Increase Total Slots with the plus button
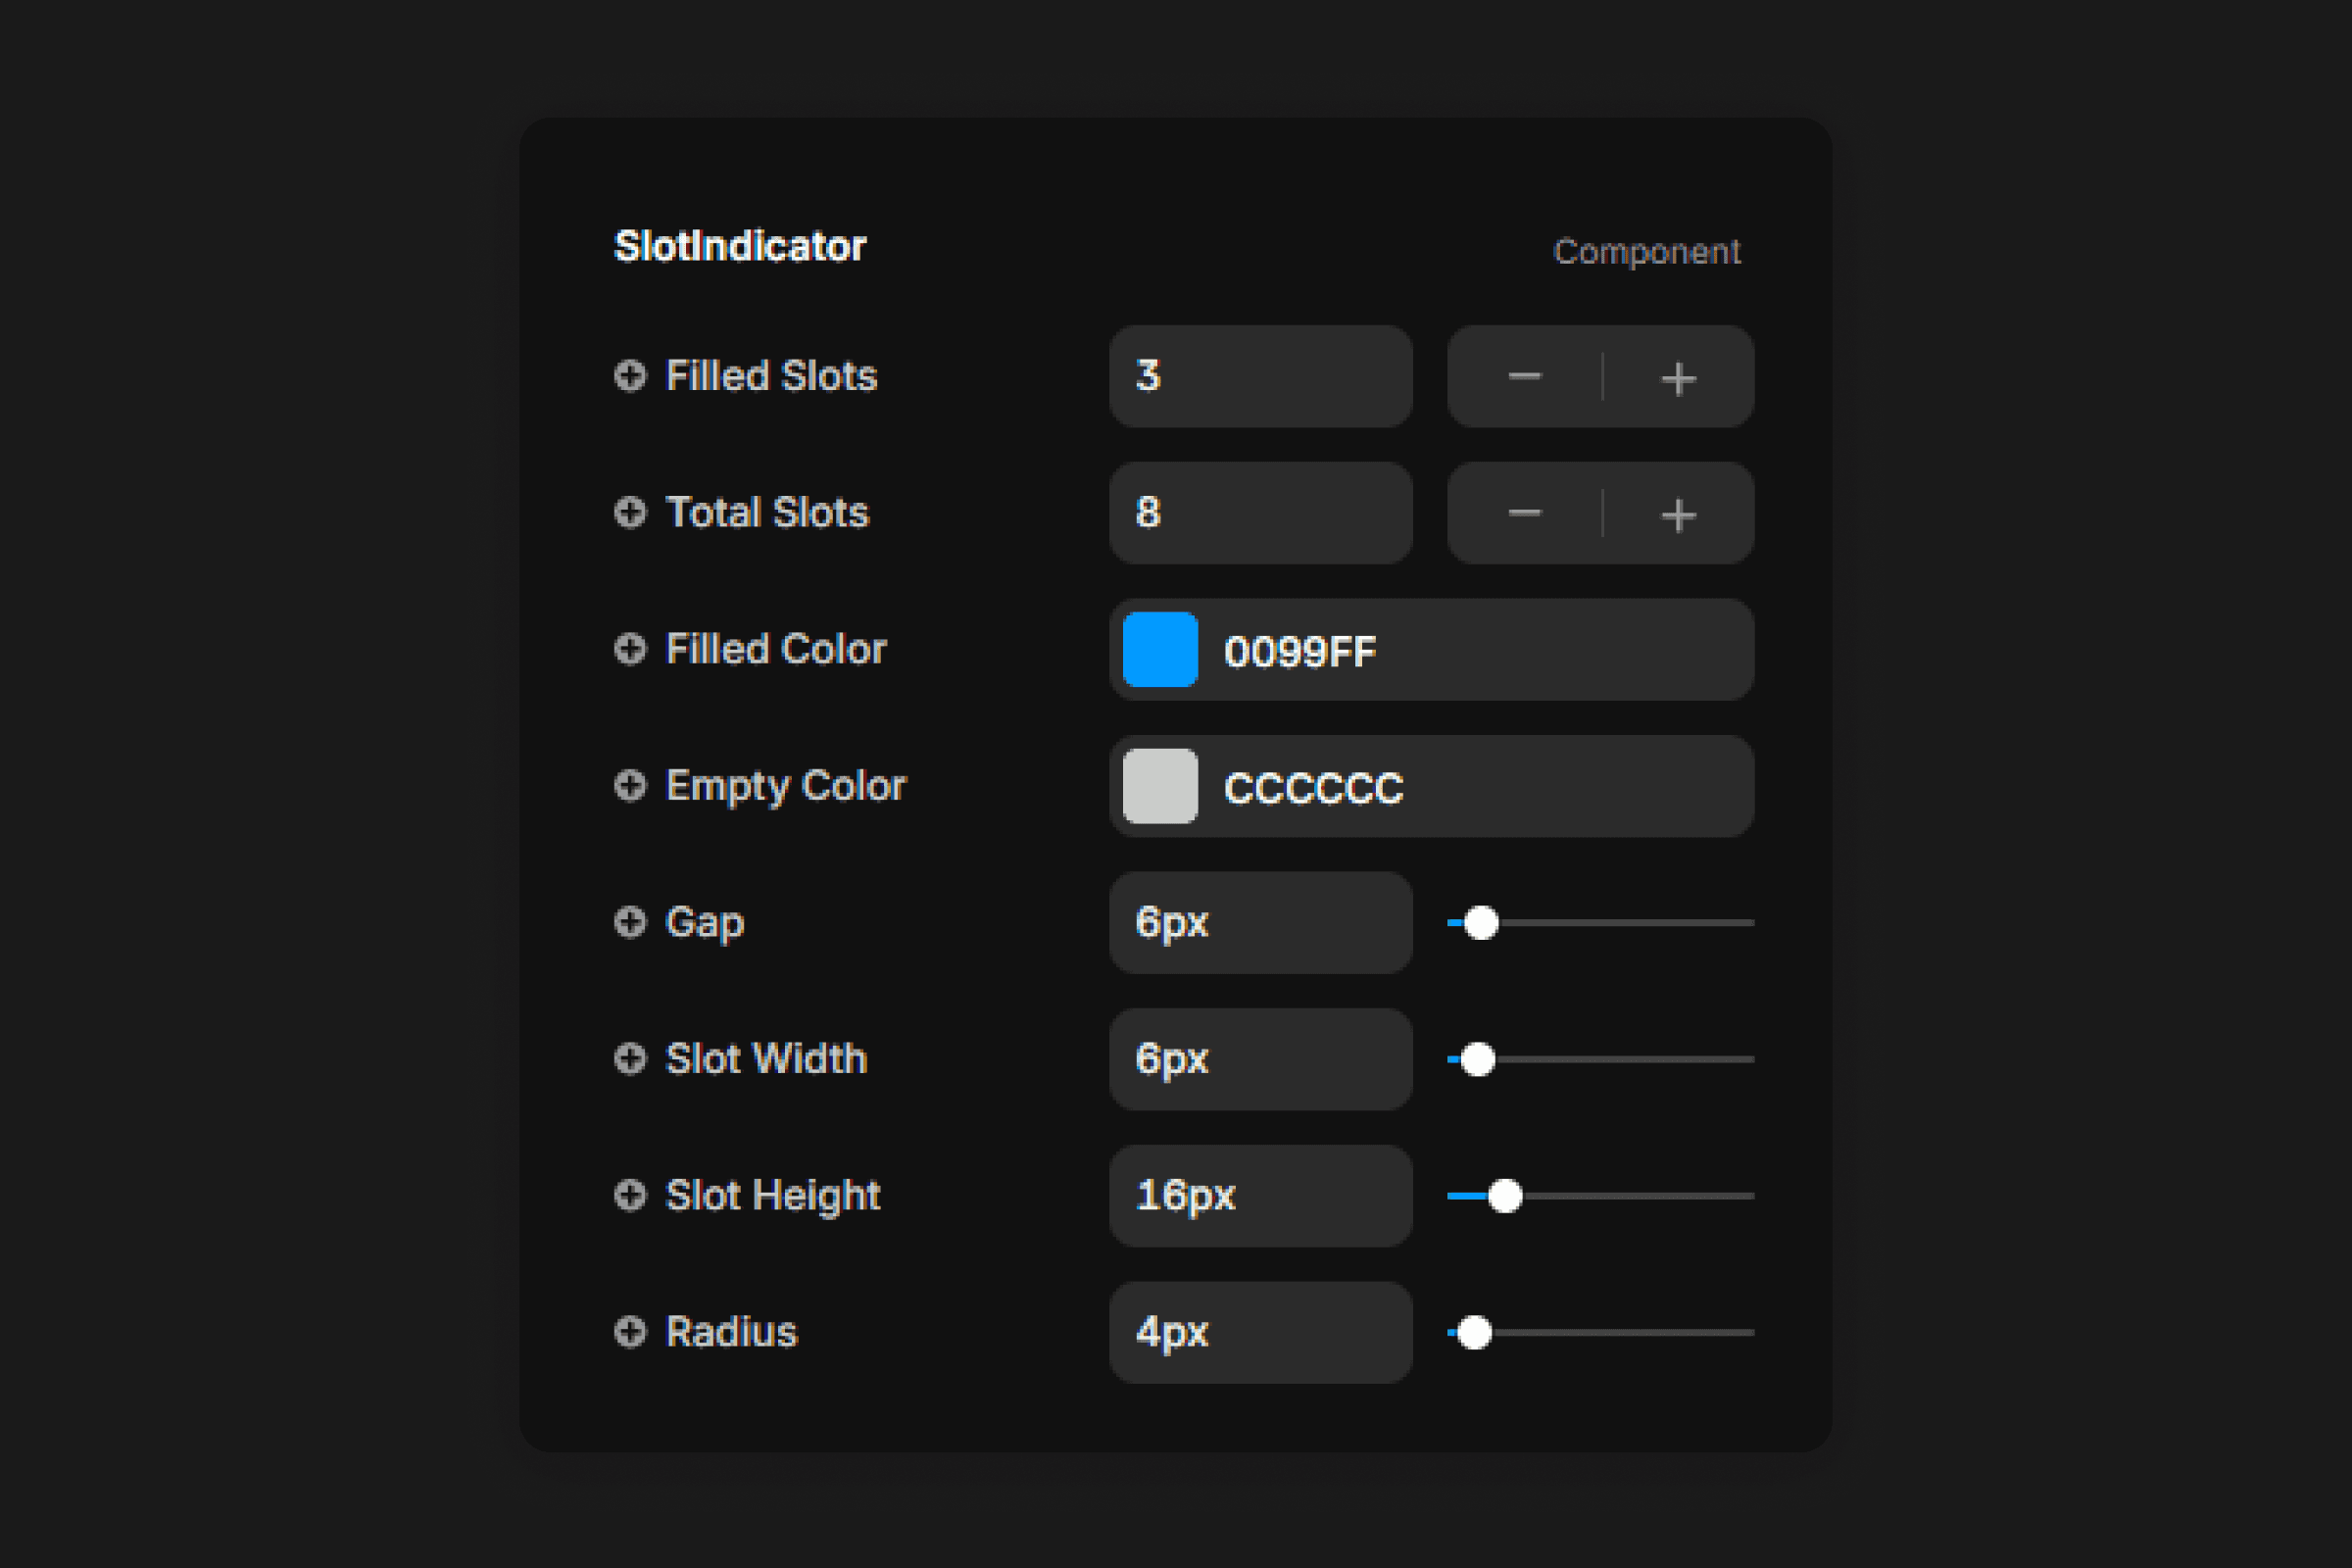 pyautogui.click(x=1679, y=513)
